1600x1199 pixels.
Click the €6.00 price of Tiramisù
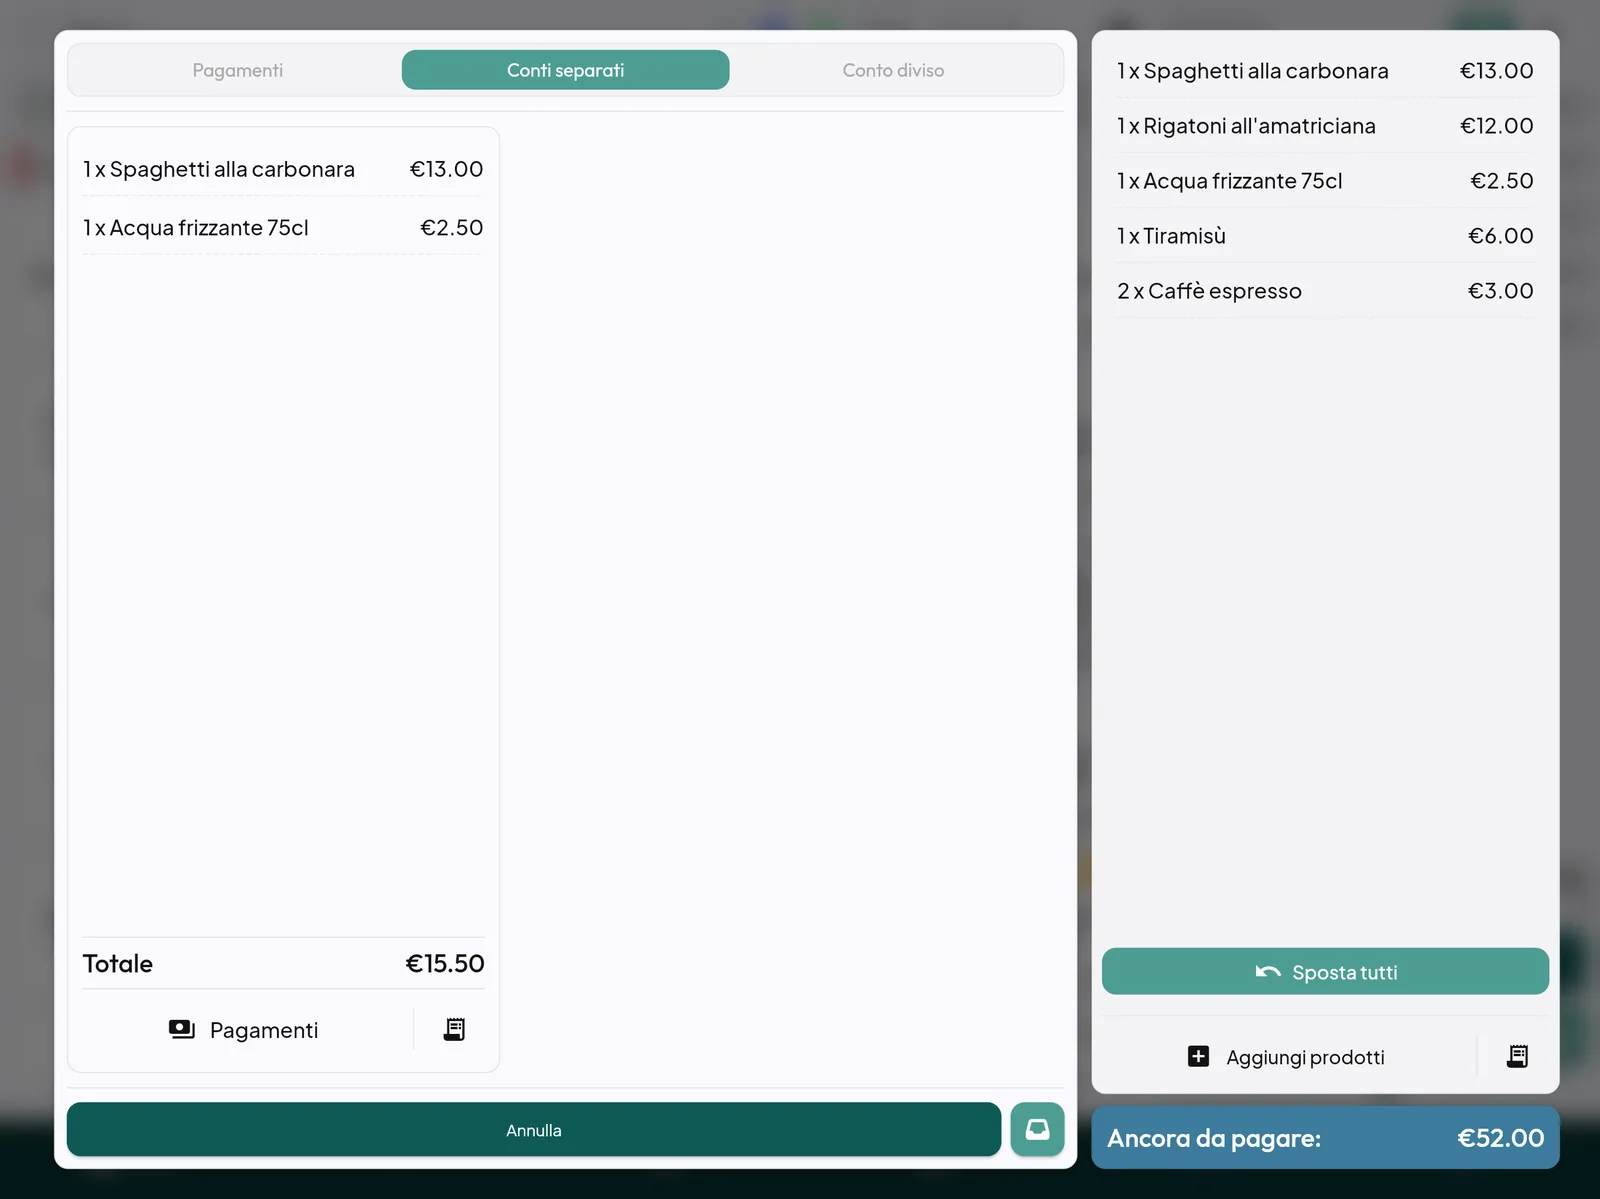coord(1500,236)
